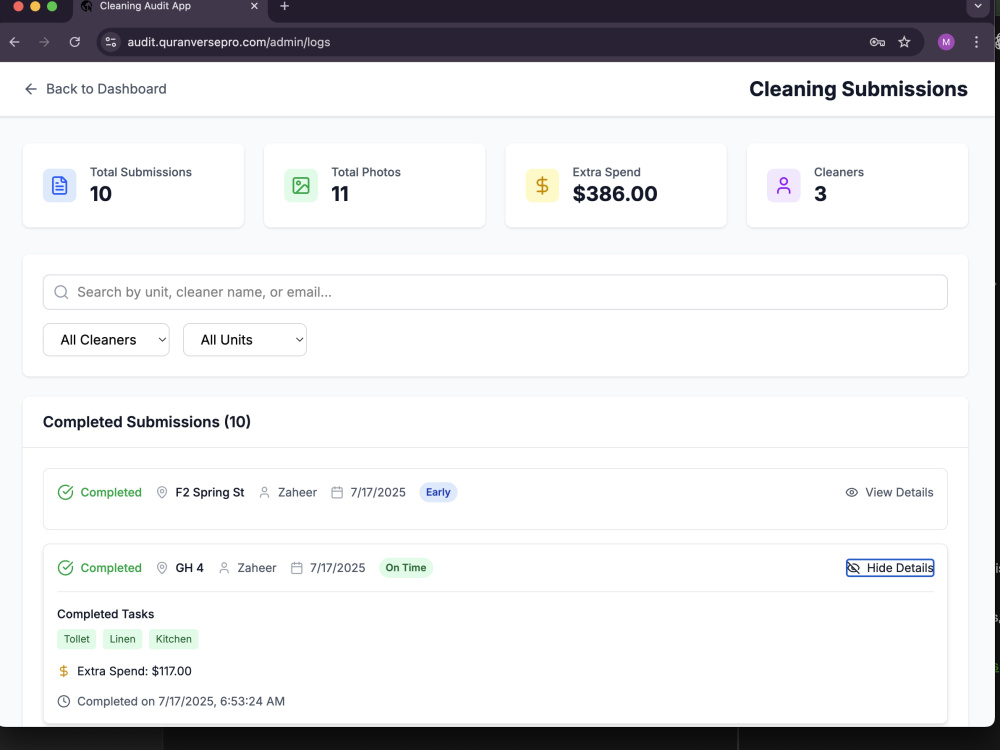Click the F2 Spring St unit name
The width and height of the screenshot is (1000, 750).
tap(210, 492)
